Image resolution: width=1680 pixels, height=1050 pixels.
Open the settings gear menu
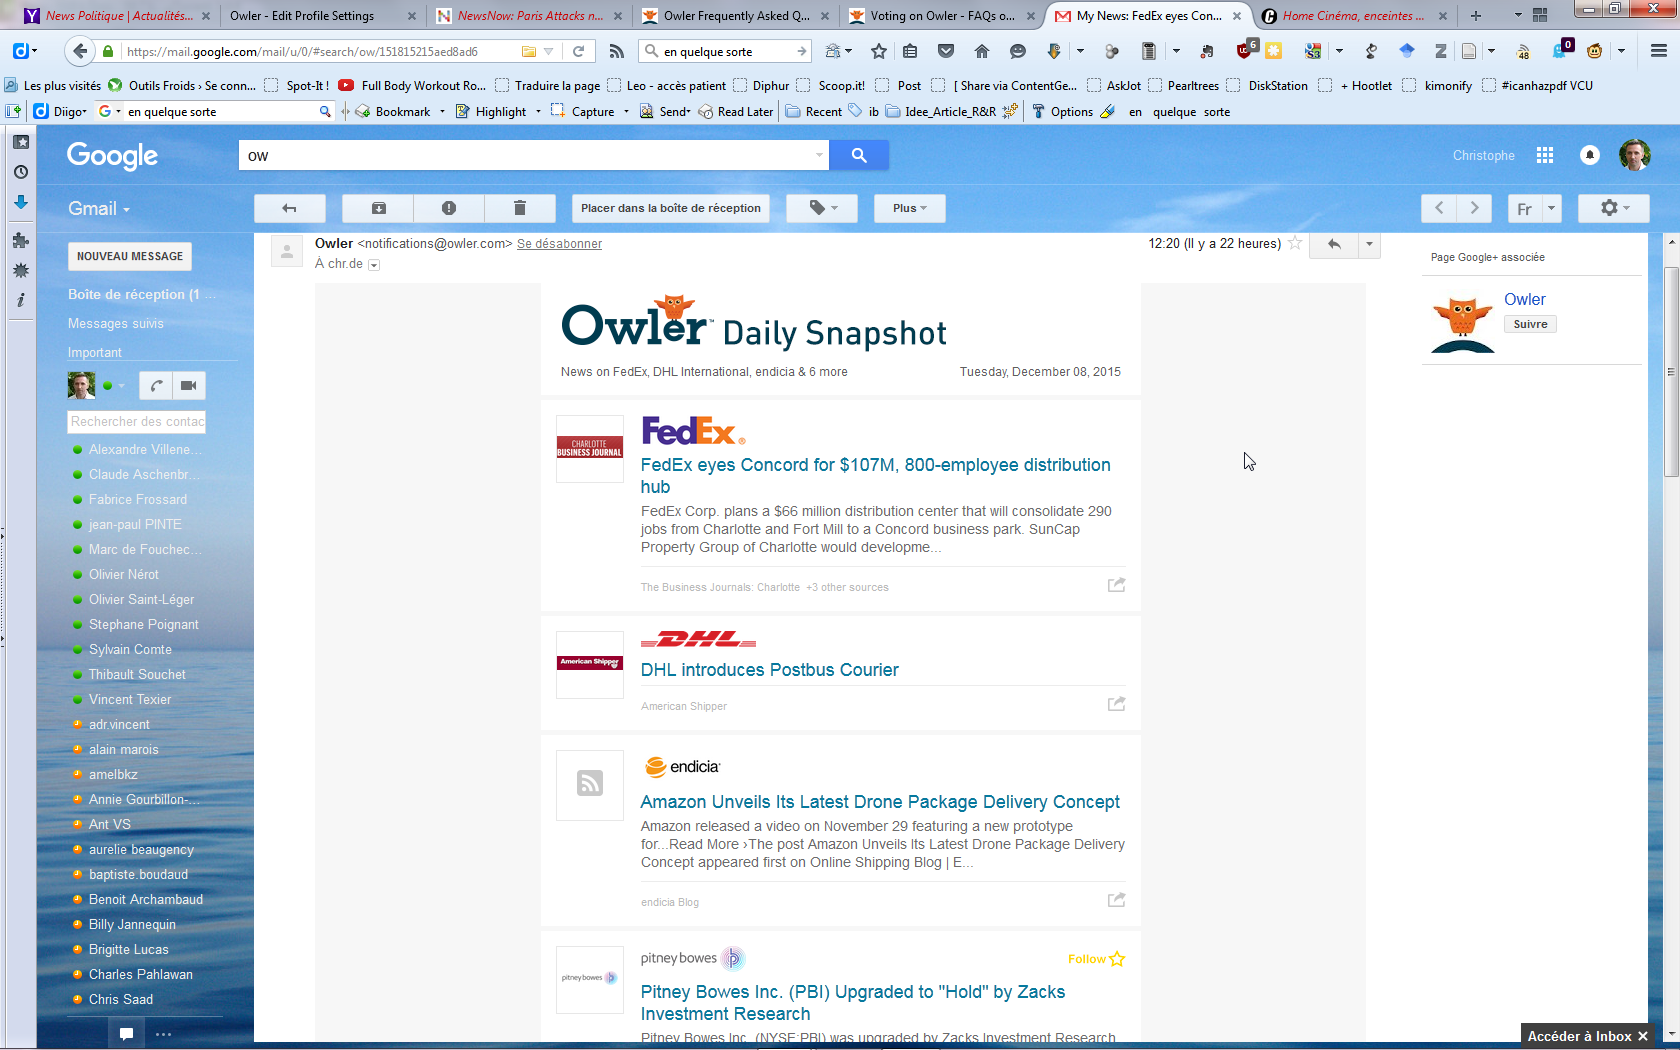pyautogui.click(x=1614, y=208)
